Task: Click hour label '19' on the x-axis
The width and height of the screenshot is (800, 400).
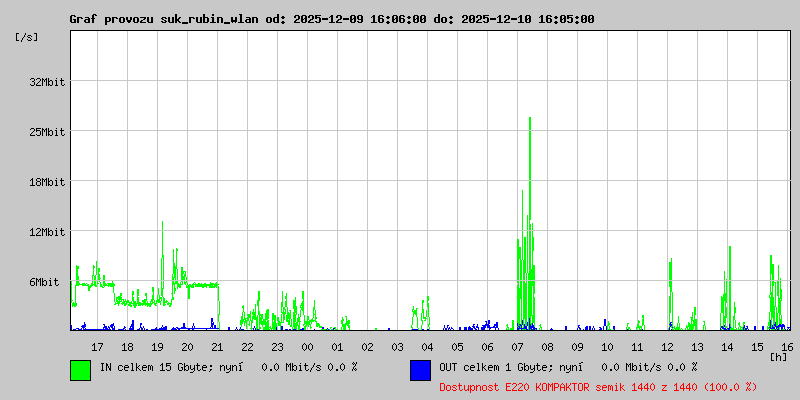Action: 157,347
